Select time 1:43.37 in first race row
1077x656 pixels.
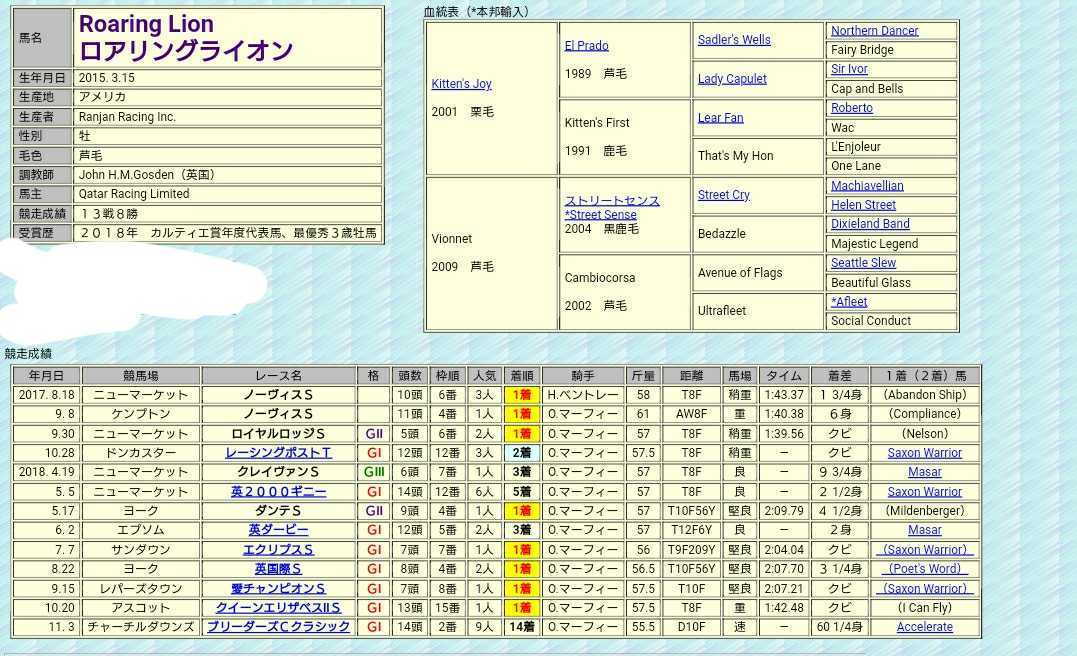[x=784, y=395]
